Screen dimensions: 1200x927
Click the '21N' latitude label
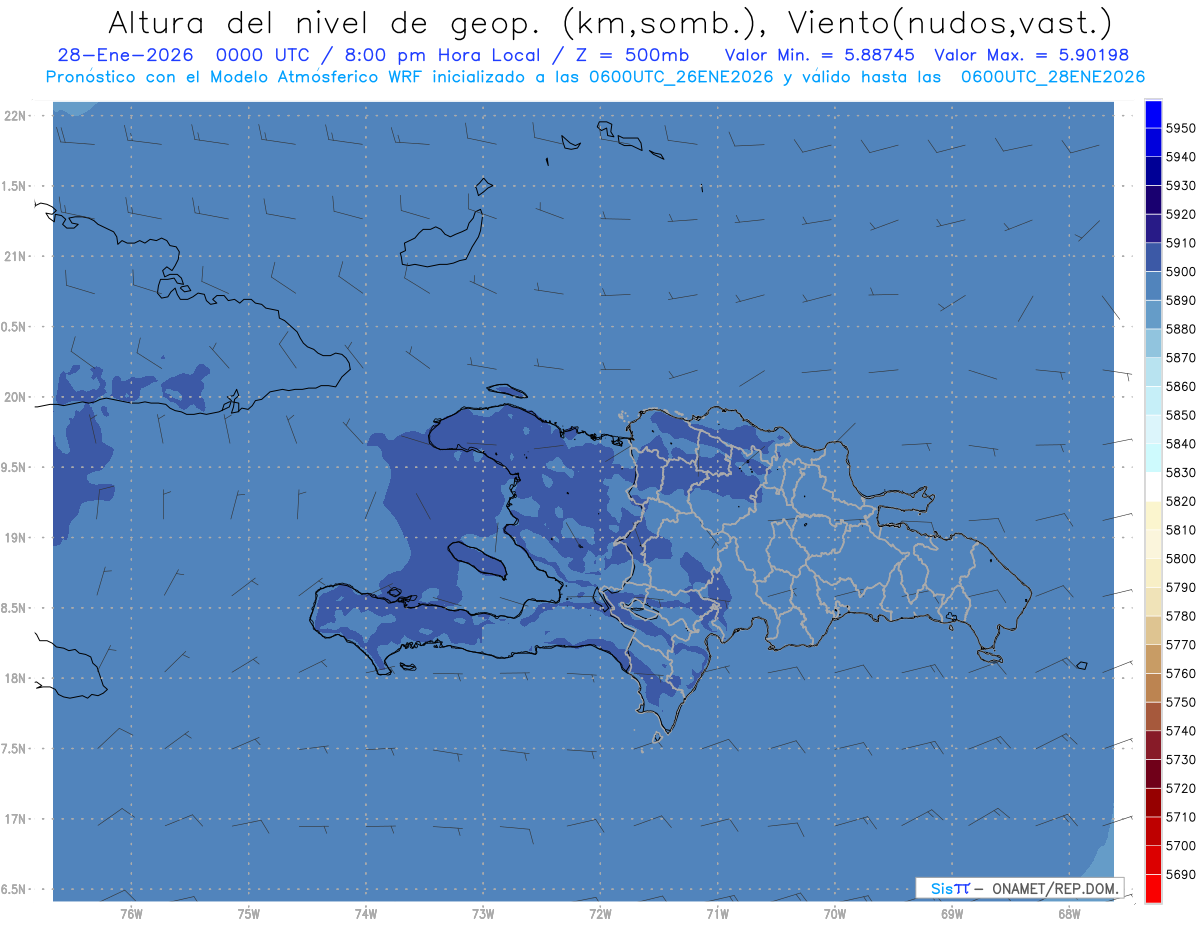[x=14, y=257]
